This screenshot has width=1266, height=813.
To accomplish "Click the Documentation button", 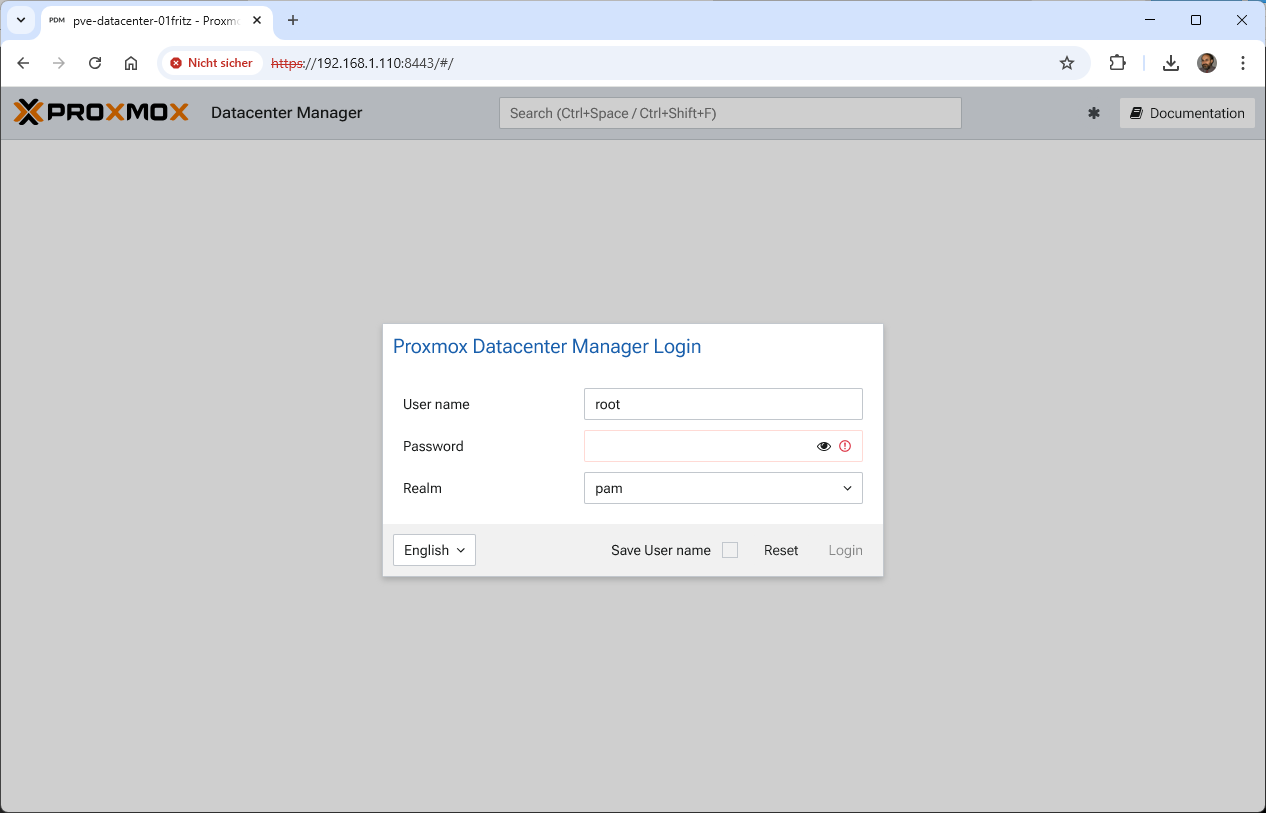I will coord(1187,113).
